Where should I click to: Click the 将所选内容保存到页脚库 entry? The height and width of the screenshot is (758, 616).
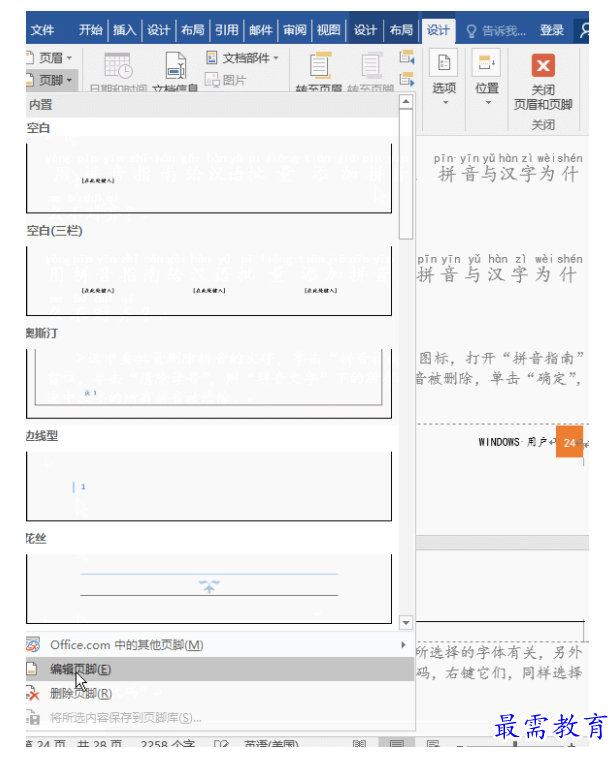[220, 718]
